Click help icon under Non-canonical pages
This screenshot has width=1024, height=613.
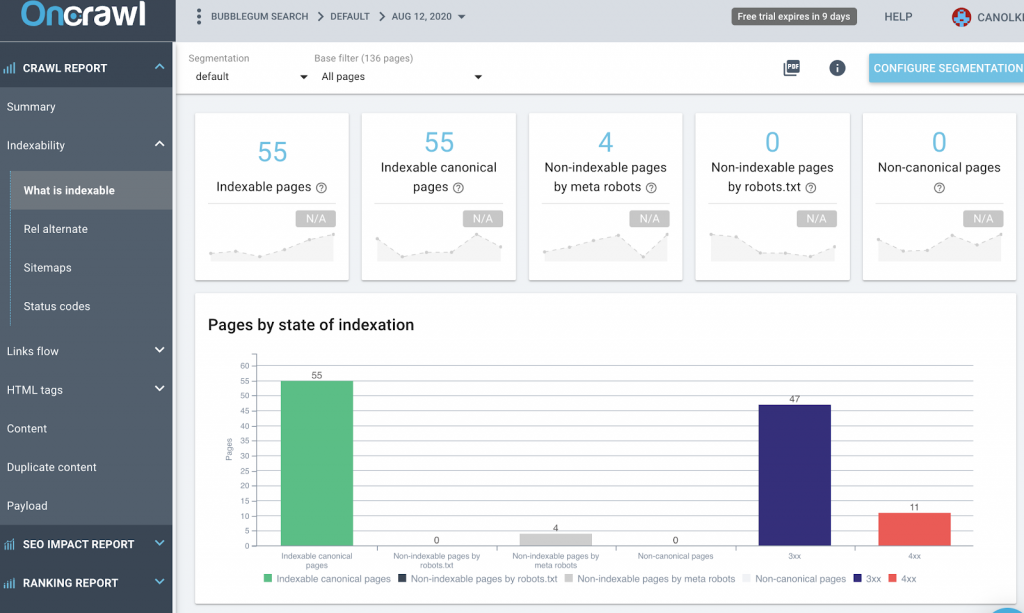[x=939, y=188]
